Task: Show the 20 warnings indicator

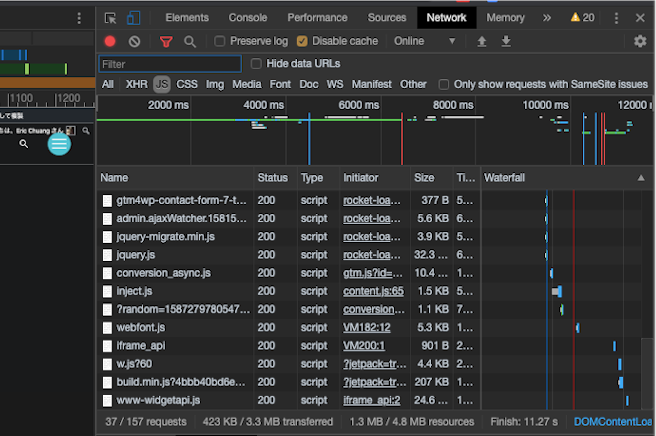Action: [x=583, y=18]
